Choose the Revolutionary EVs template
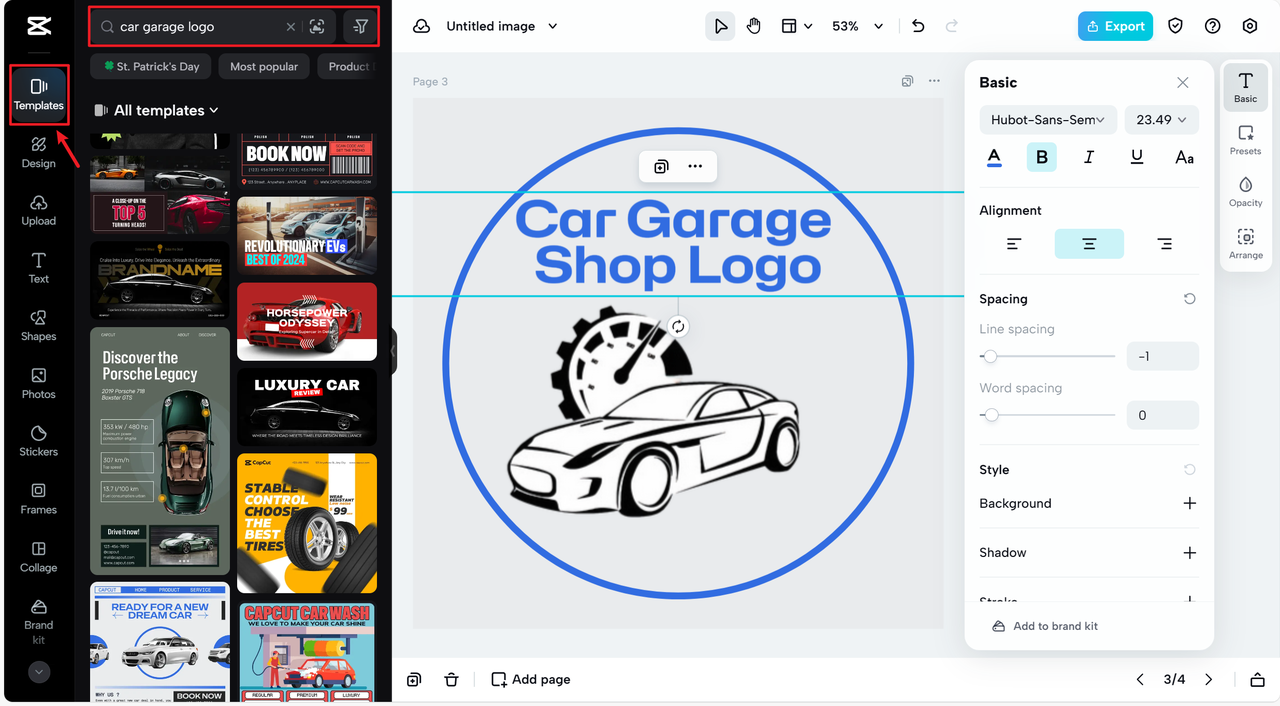The width and height of the screenshot is (1280, 706). (x=307, y=236)
